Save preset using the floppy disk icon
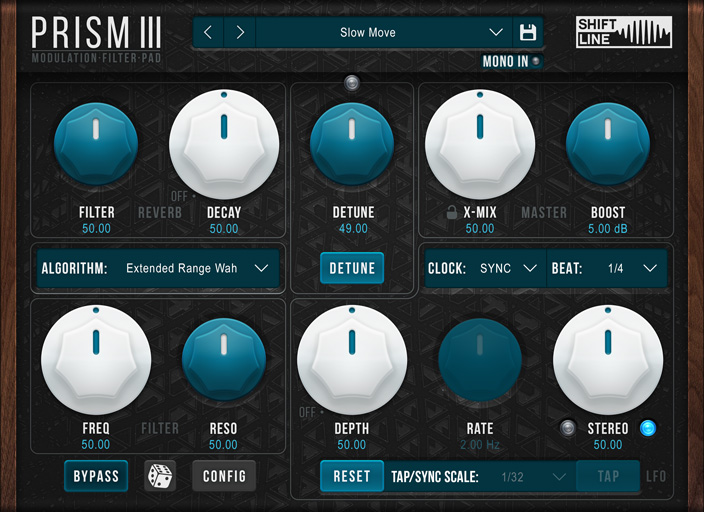This screenshot has width=704, height=512. click(x=528, y=32)
